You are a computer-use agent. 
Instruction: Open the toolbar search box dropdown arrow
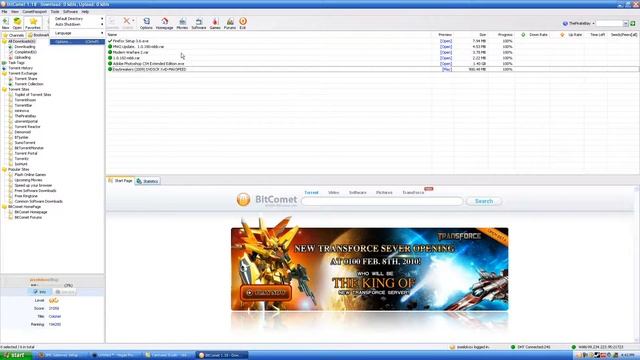coord(625,24)
